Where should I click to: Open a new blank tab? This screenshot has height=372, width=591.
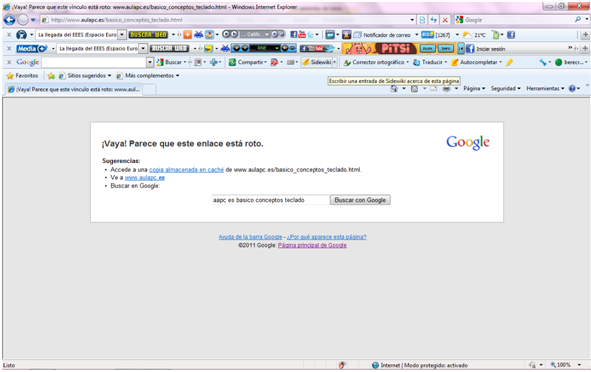click(x=149, y=90)
